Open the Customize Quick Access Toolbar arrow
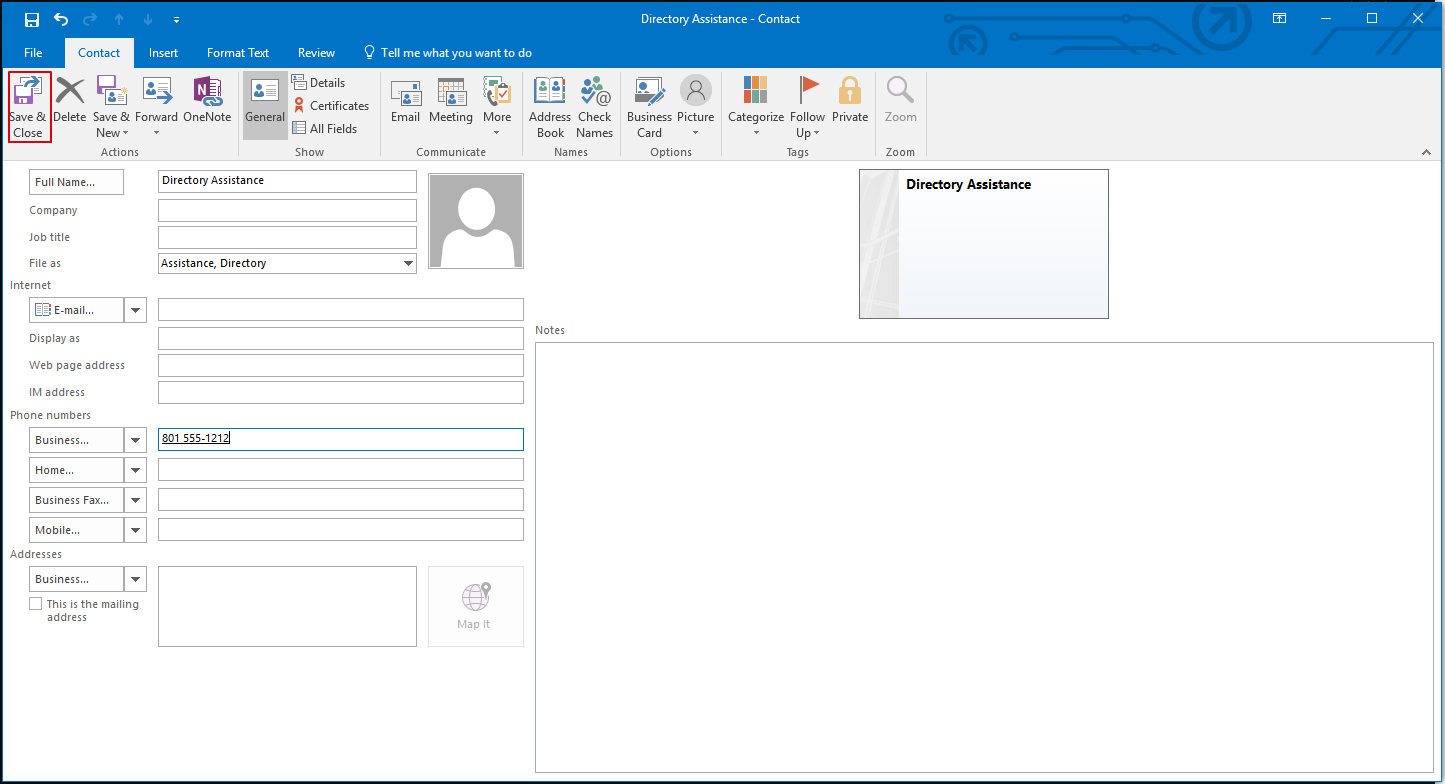Viewport: 1445px width, 784px height. (x=177, y=19)
